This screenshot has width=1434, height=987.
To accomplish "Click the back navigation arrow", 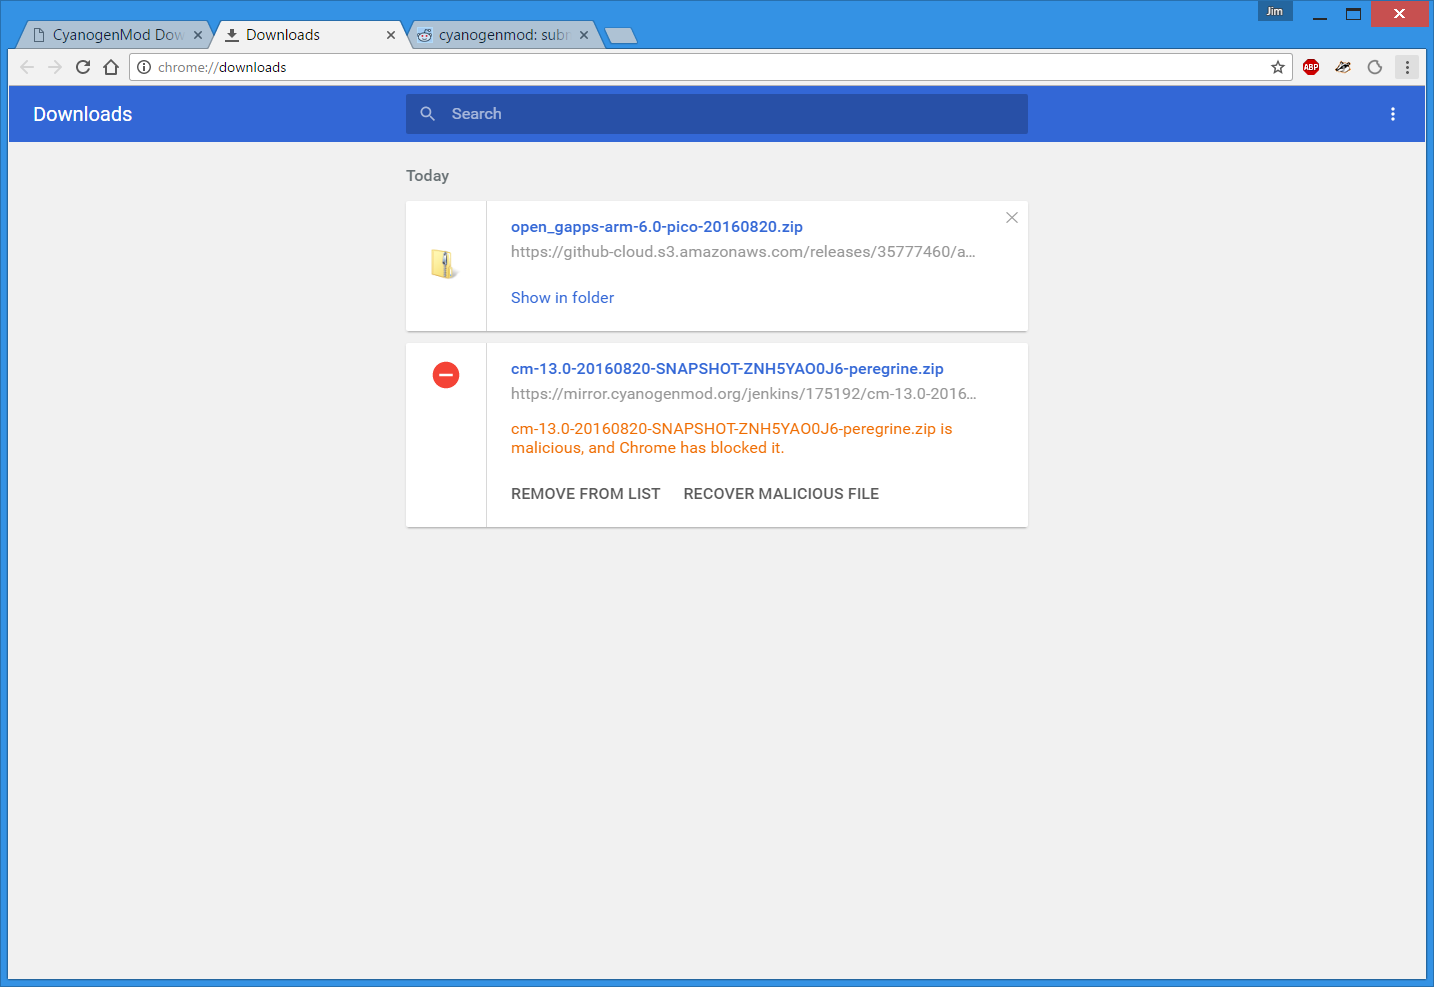I will point(26,67).
